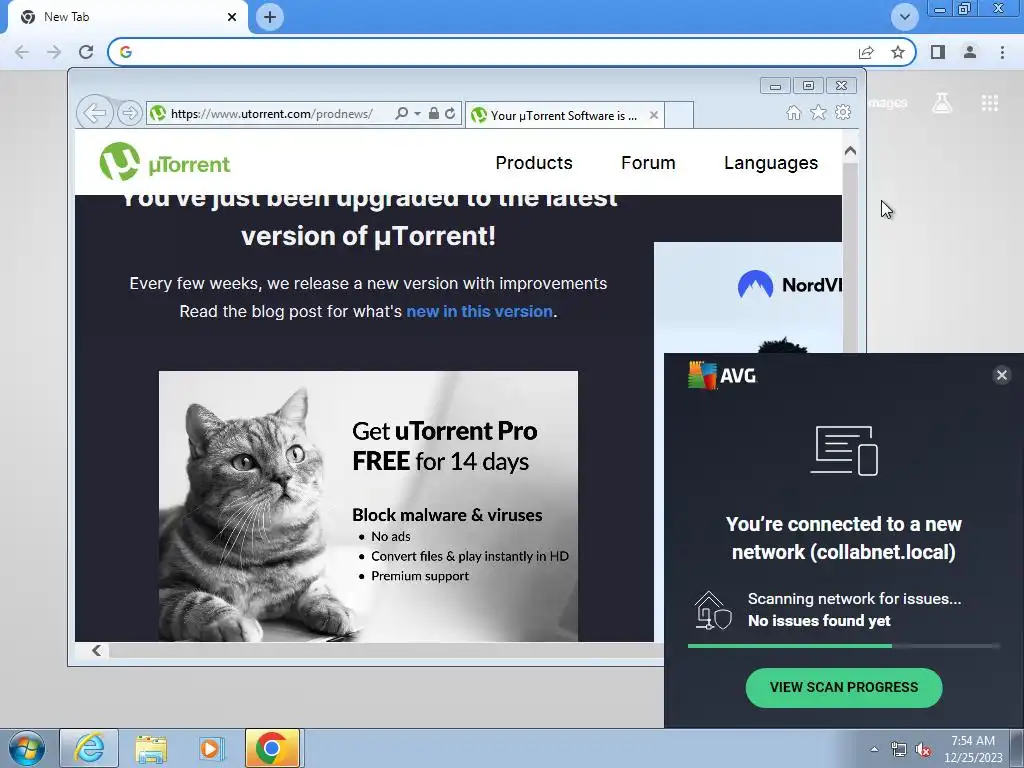Open the Languages menu
This screenshot has height=768, width=1024.
click(x=771, y=163)
